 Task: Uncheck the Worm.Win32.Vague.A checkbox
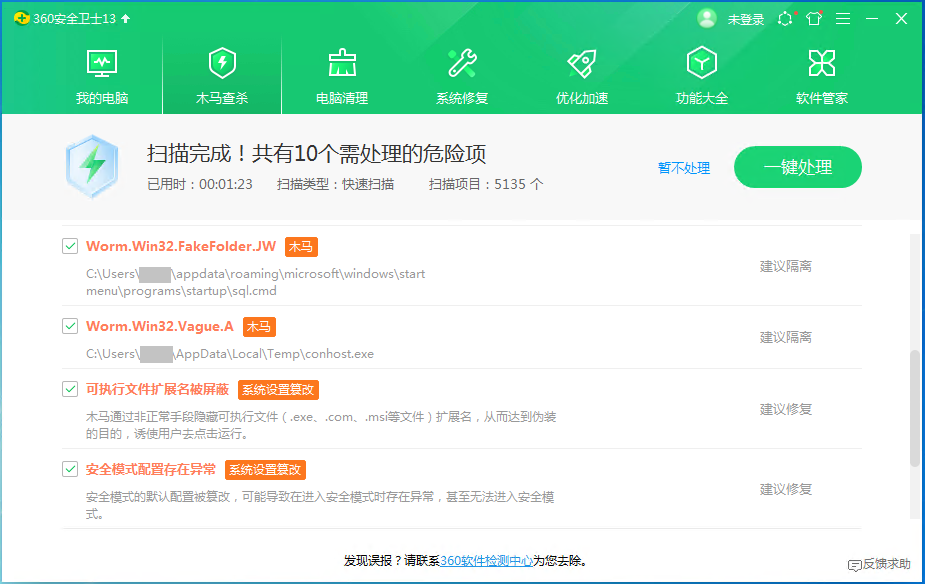click(x=70, y=326)
